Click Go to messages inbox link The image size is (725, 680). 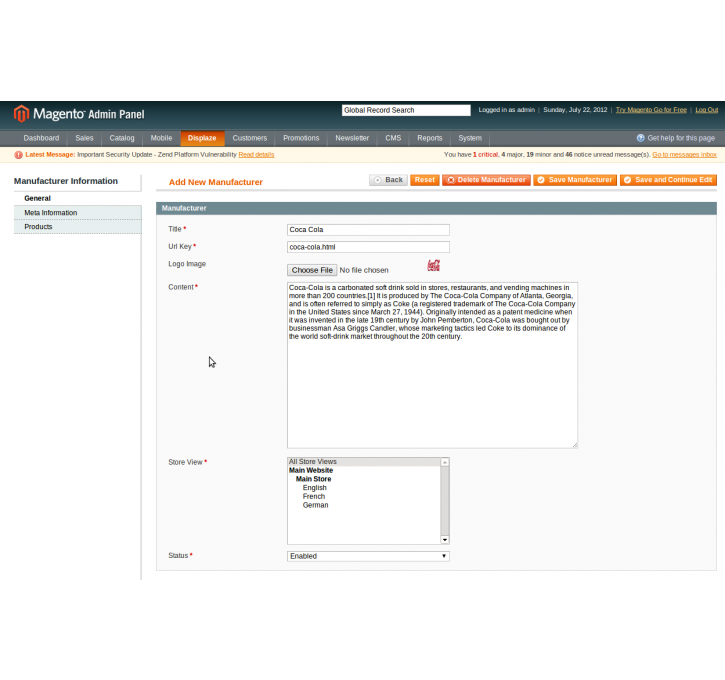tap(684, 155)
